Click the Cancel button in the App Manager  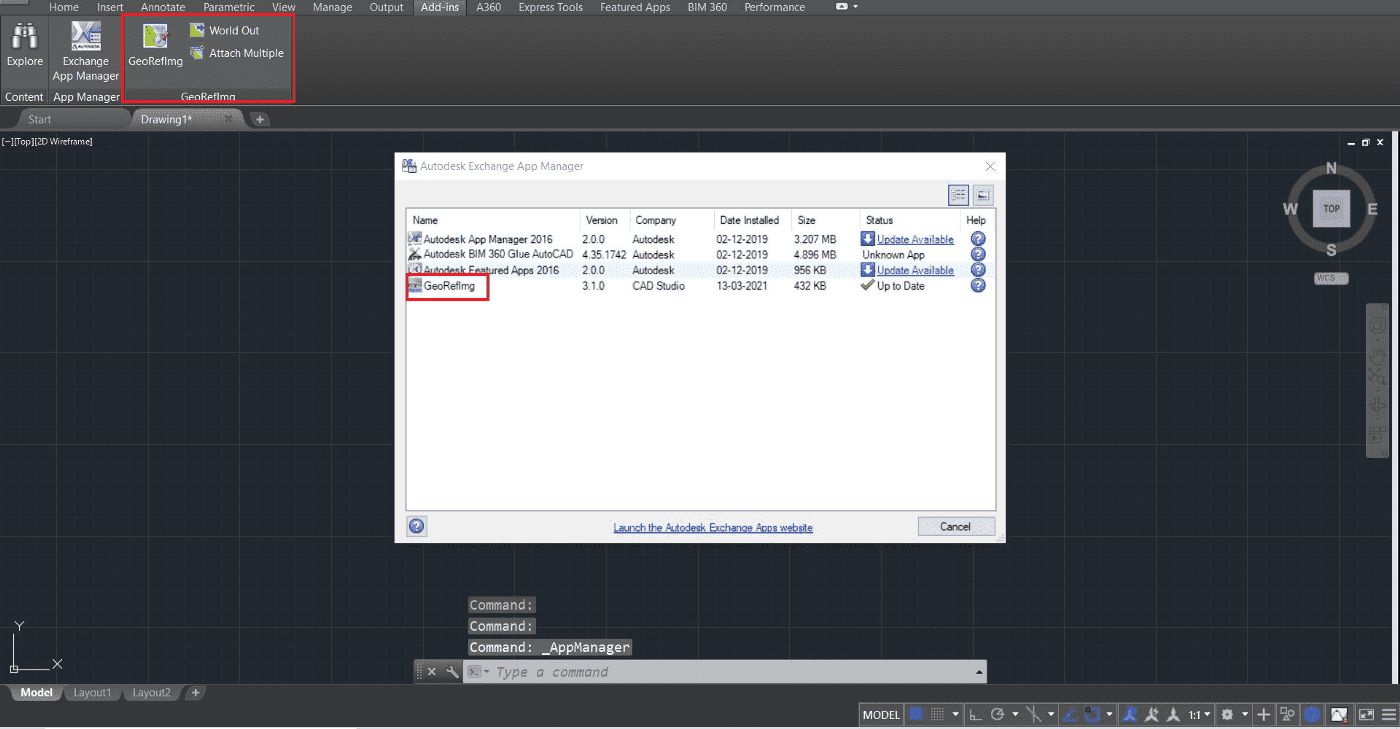(x=956, y=526)
